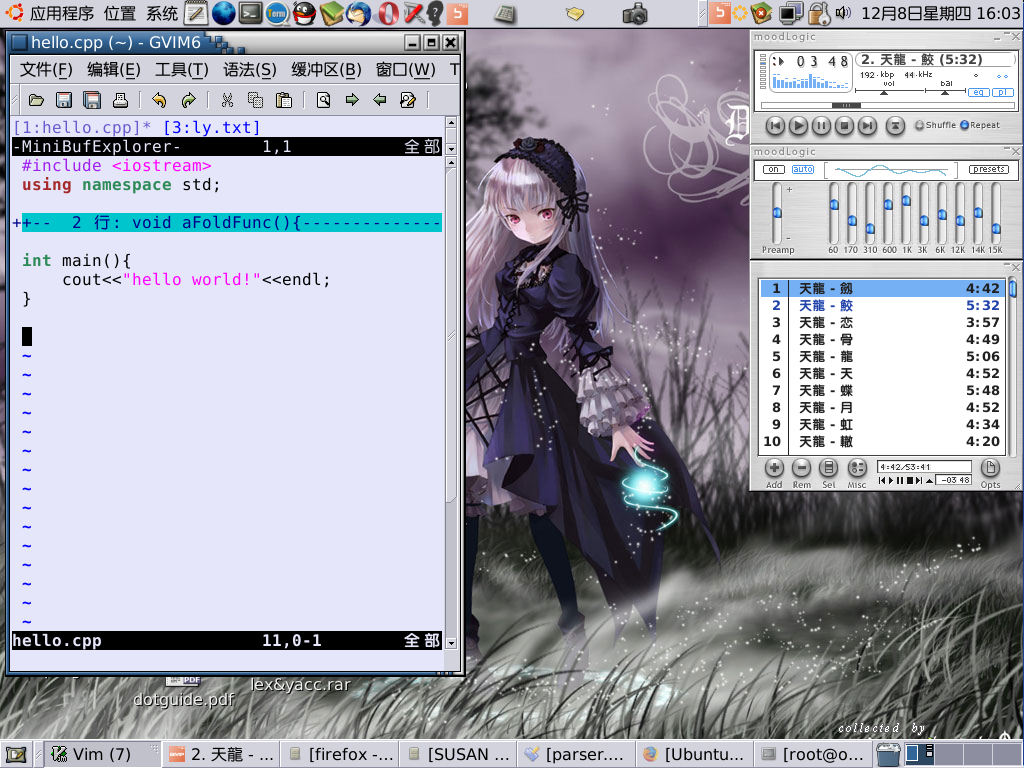The height and width of the screenshot is (768, 1024).
Task: Toggle Repeat mode in moodLogic player
Action: (980, 125)
